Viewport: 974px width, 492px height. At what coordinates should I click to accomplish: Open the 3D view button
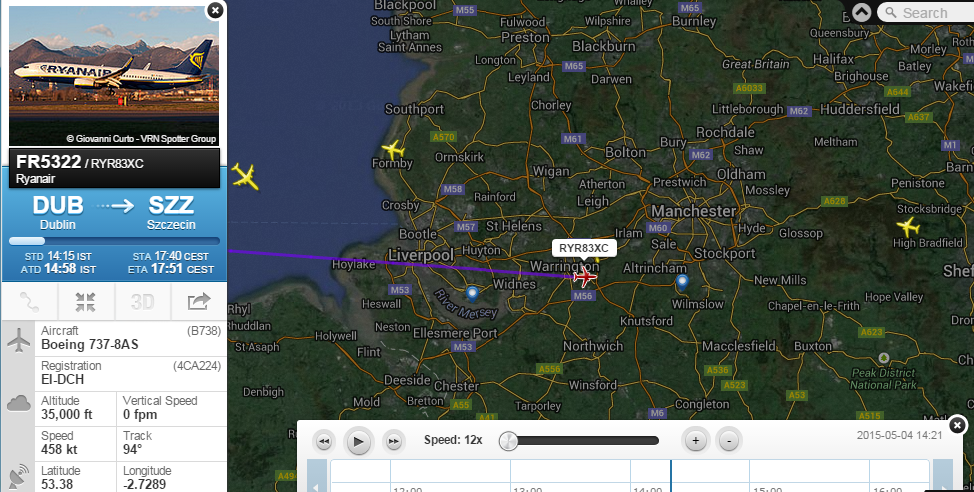(142, 302)
